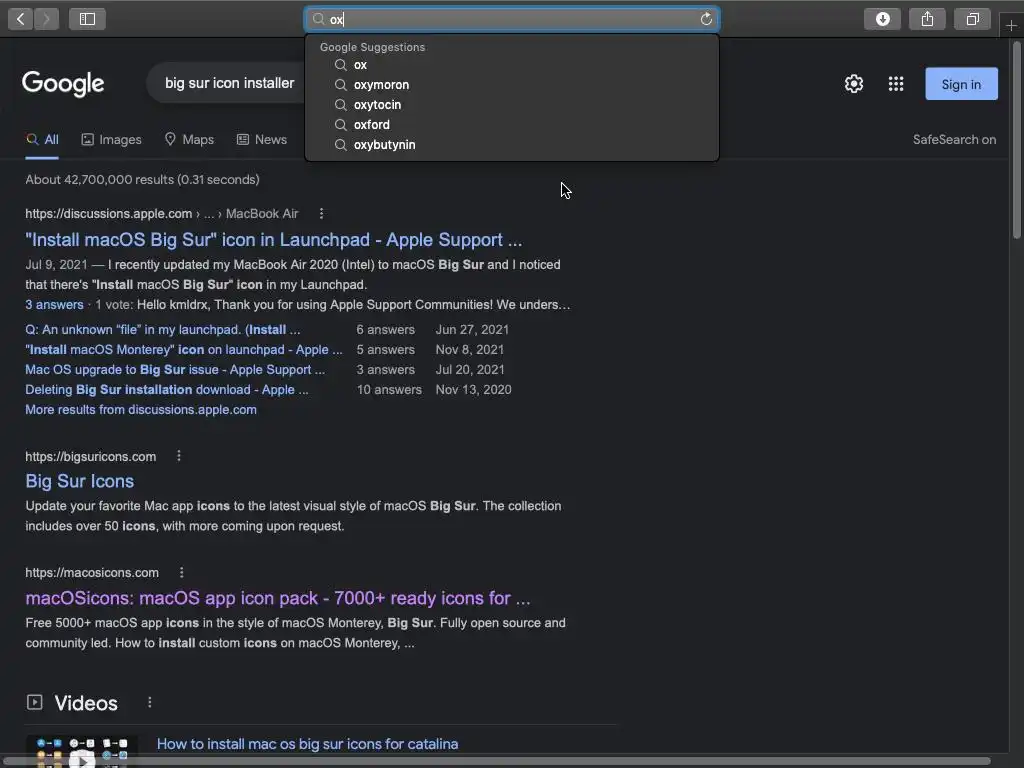The width and height of the screenshot is (1024, 768).
Task: Click the Google logo
Action: click(x=63, y=84)
